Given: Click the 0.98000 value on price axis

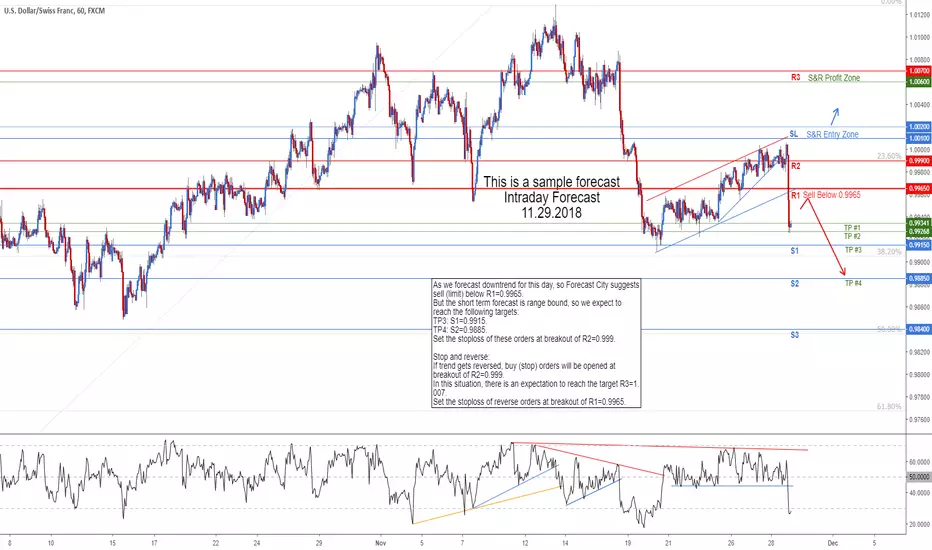Looking at the screenshot, I should pyautogui.click(x=919, y=375).
